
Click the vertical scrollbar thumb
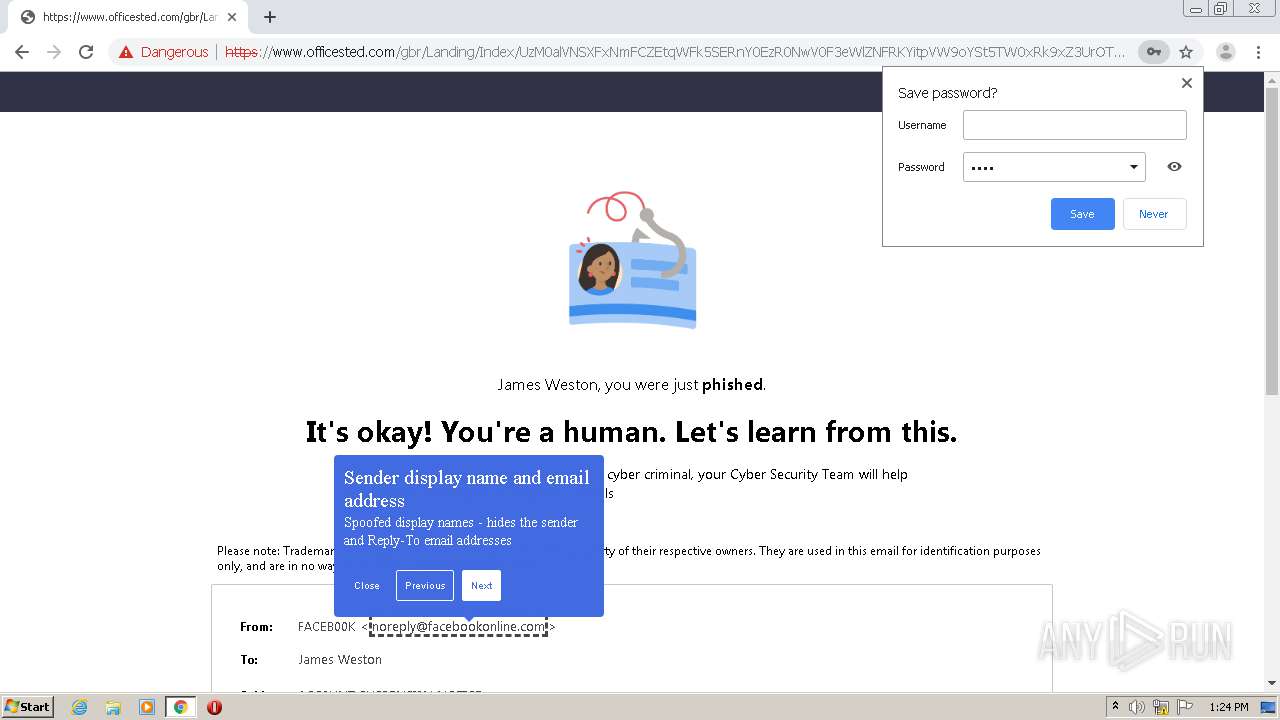[1272, 240]
